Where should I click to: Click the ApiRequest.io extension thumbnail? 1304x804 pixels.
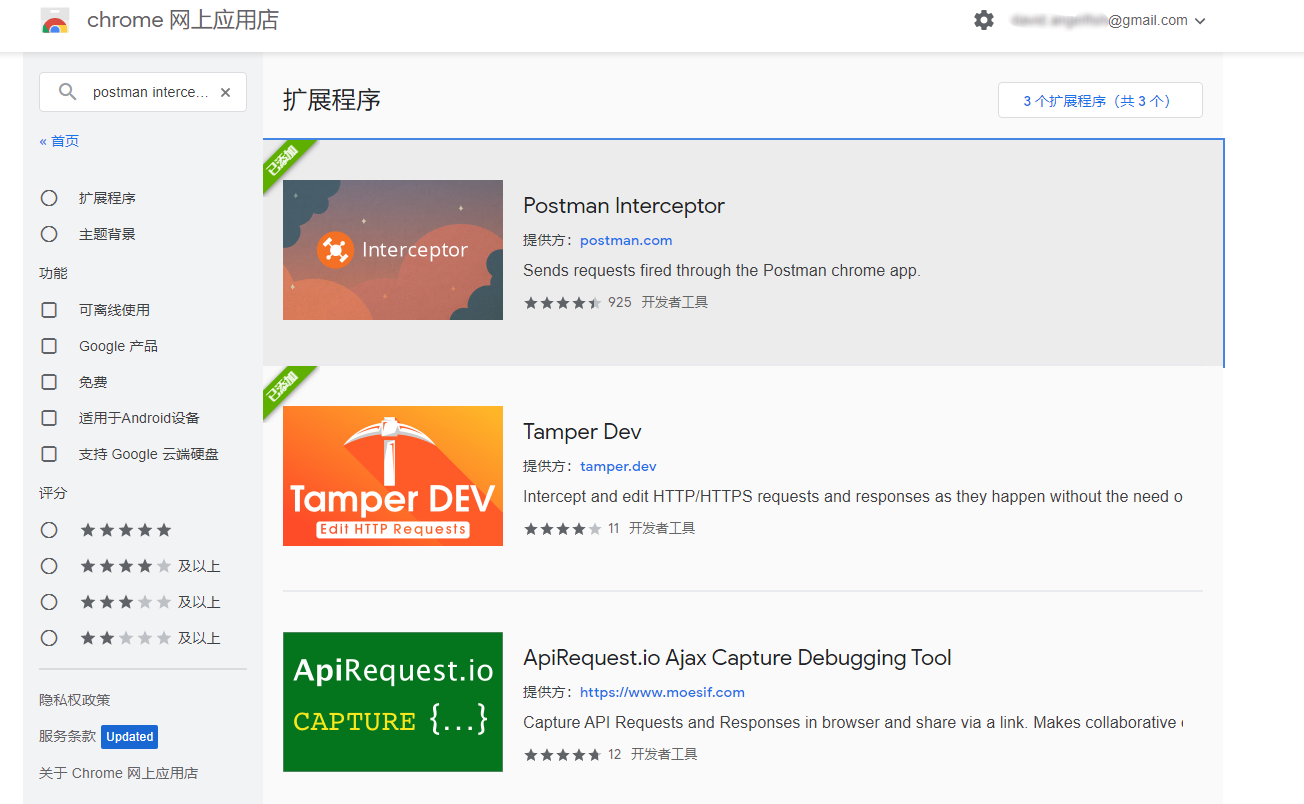tap(392, 702)
